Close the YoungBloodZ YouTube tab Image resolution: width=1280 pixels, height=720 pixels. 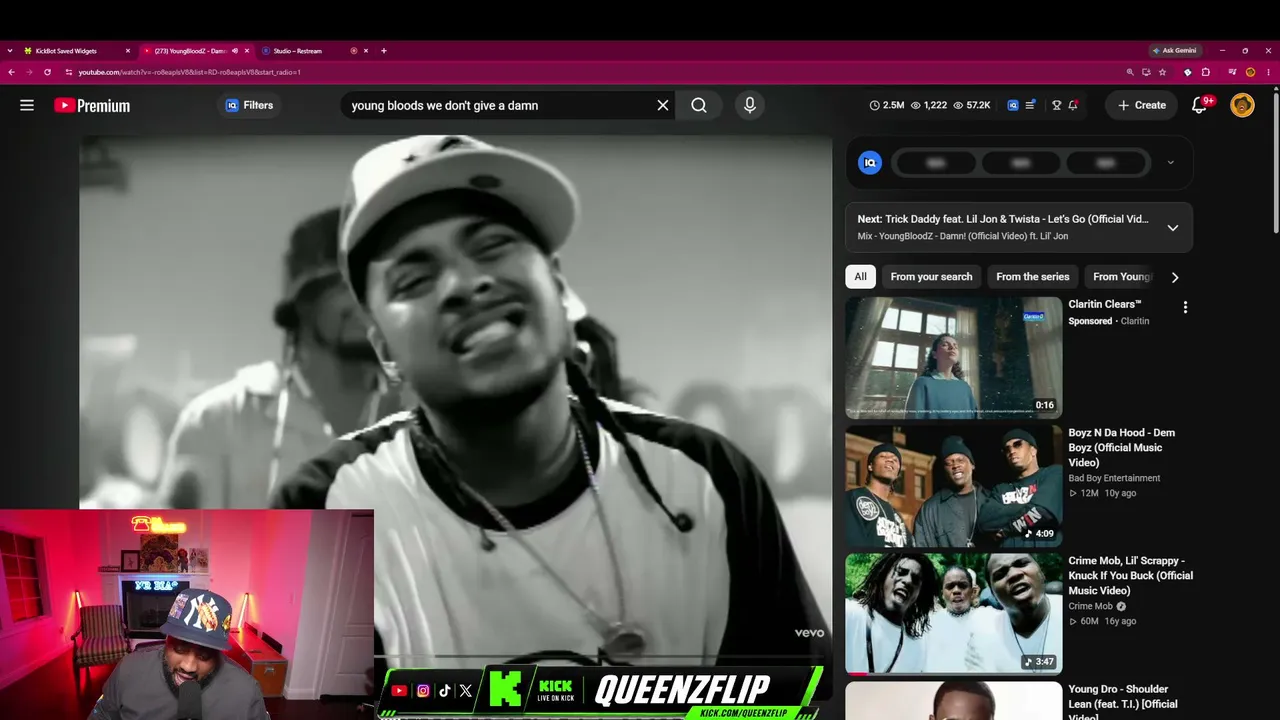[247, 51]
